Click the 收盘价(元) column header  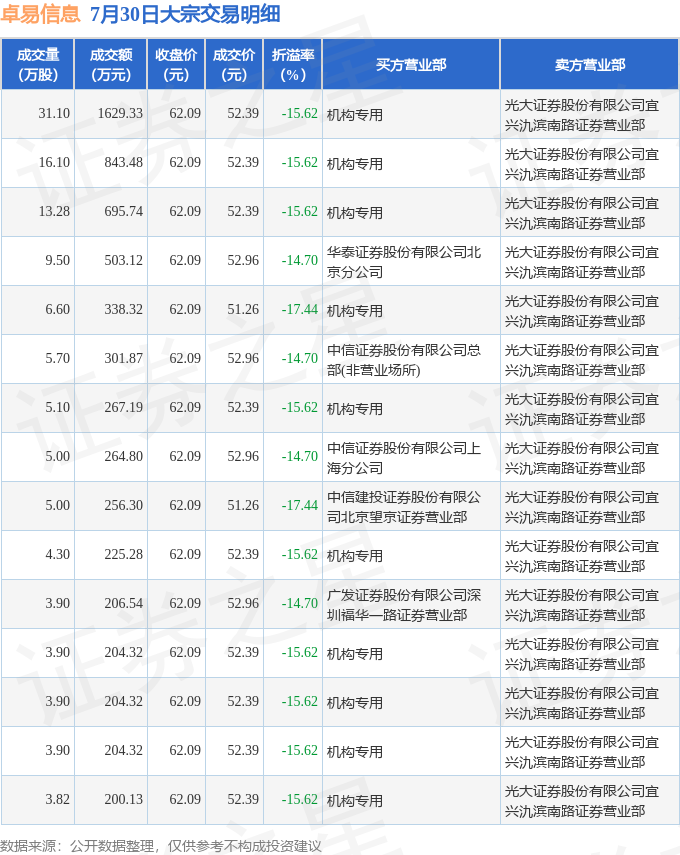coord(176,64)
